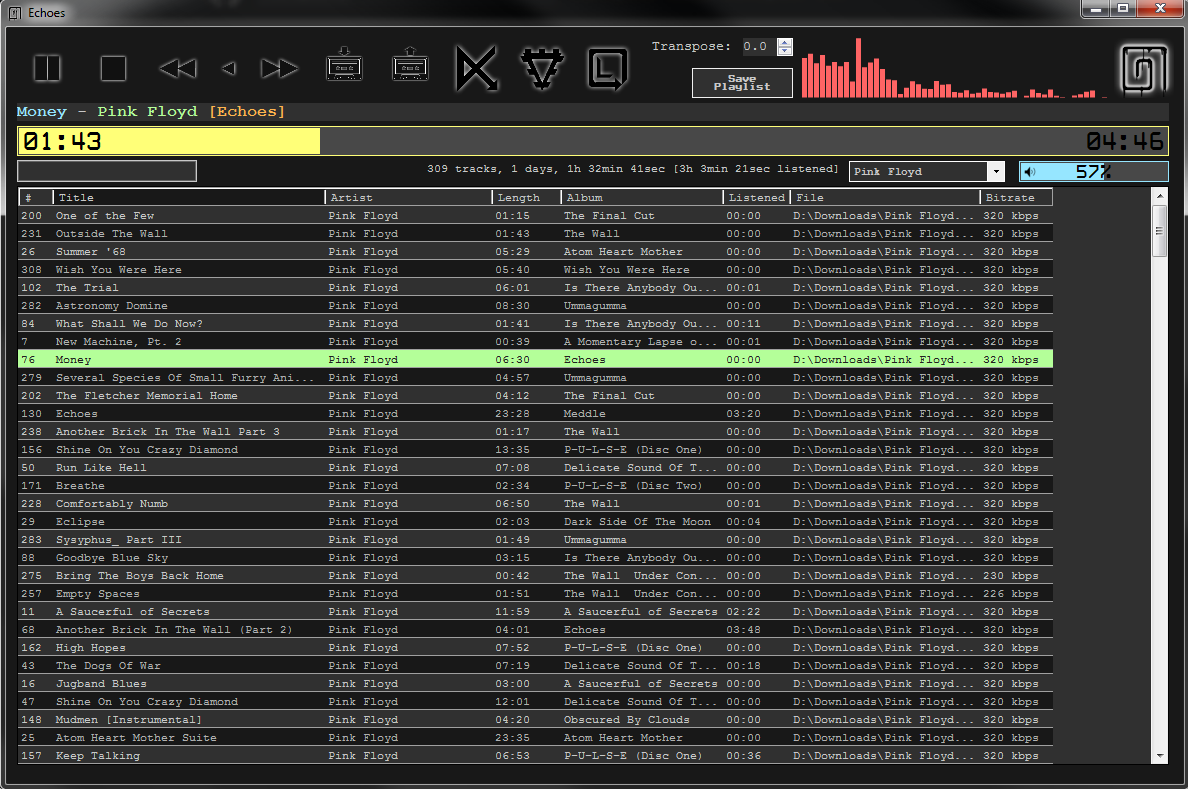The height and width of the screenshot is (789, 1188).
Task: Stop playback with the square stop button
Action: coord(114,68)
